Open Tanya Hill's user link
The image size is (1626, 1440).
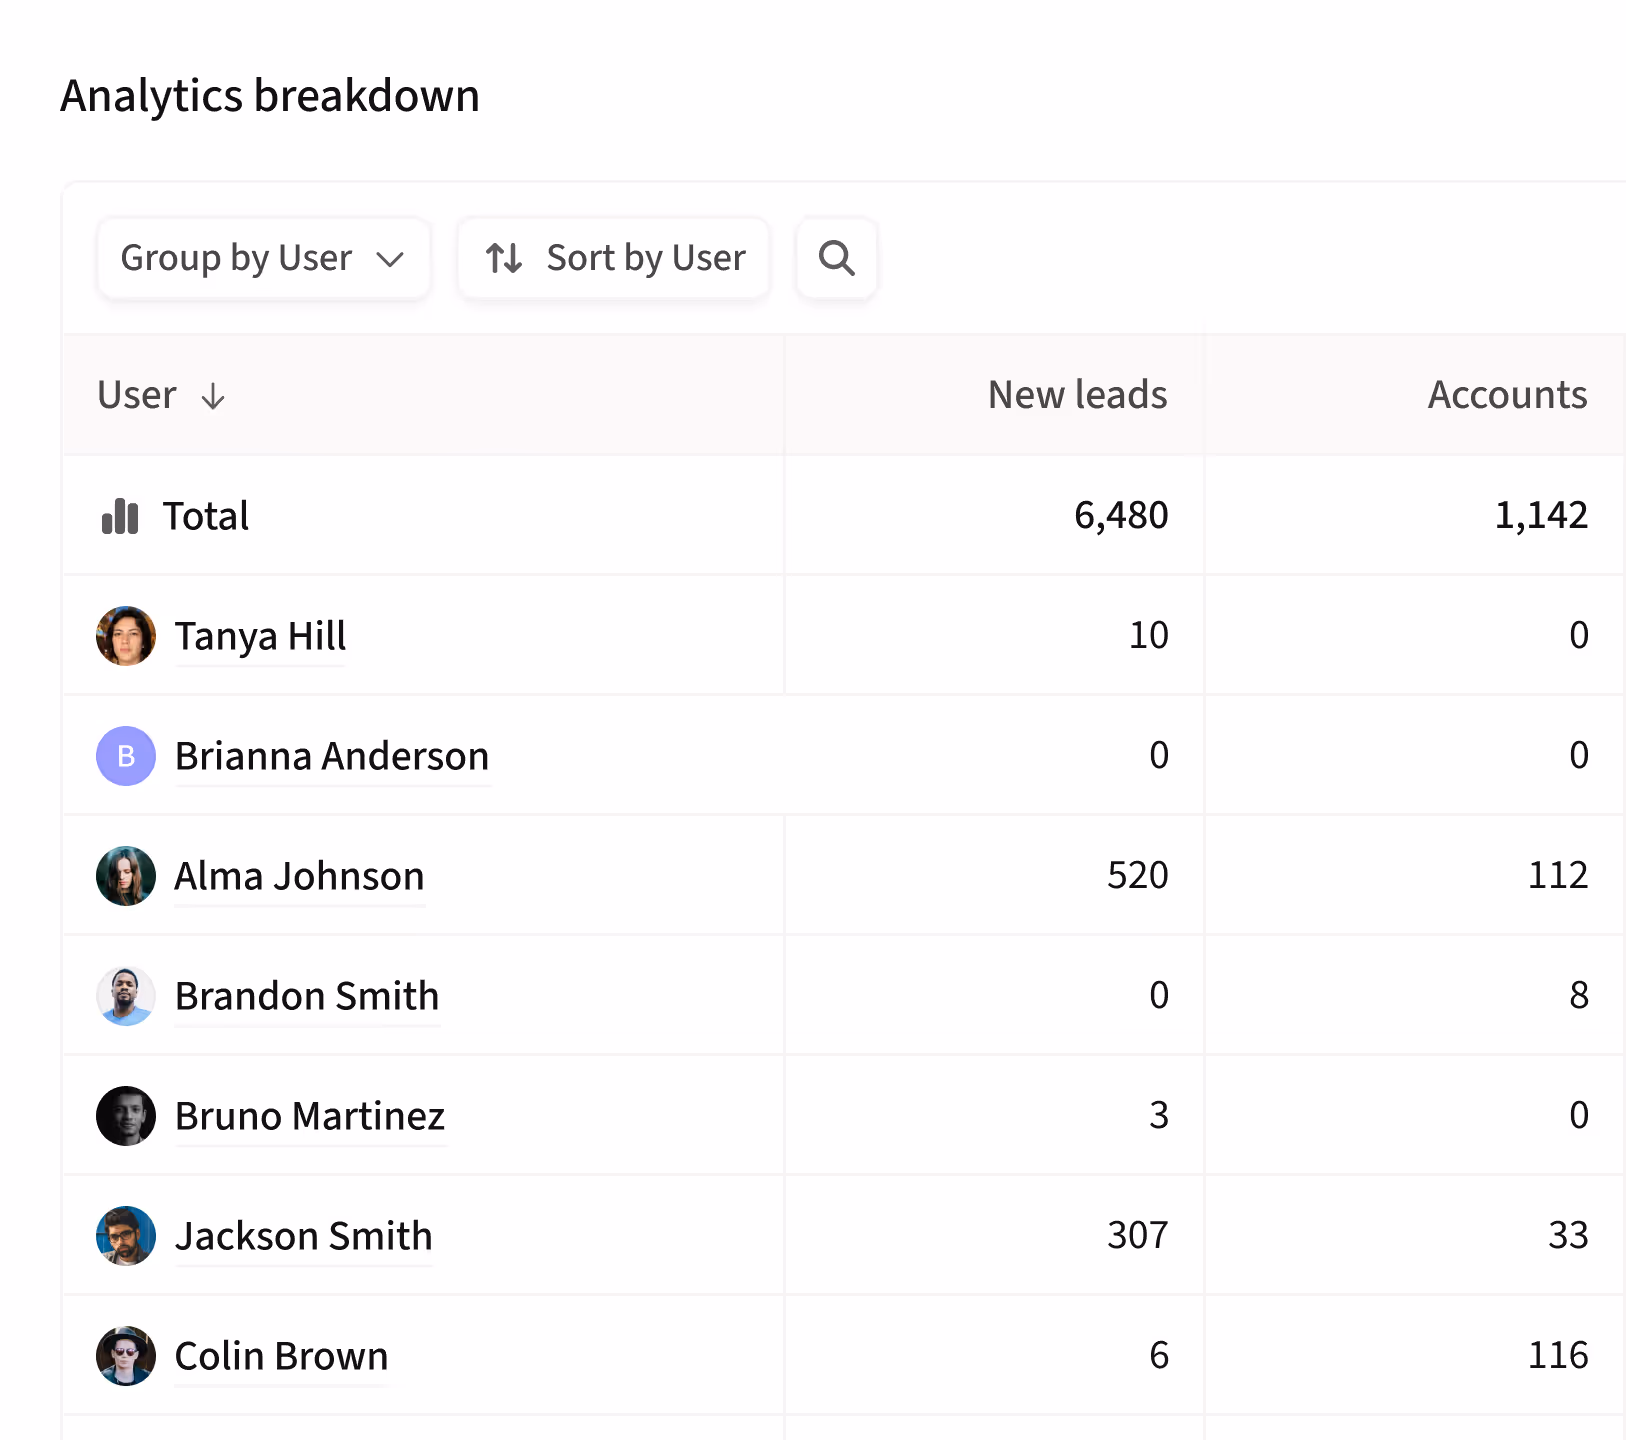pos(260,636)
